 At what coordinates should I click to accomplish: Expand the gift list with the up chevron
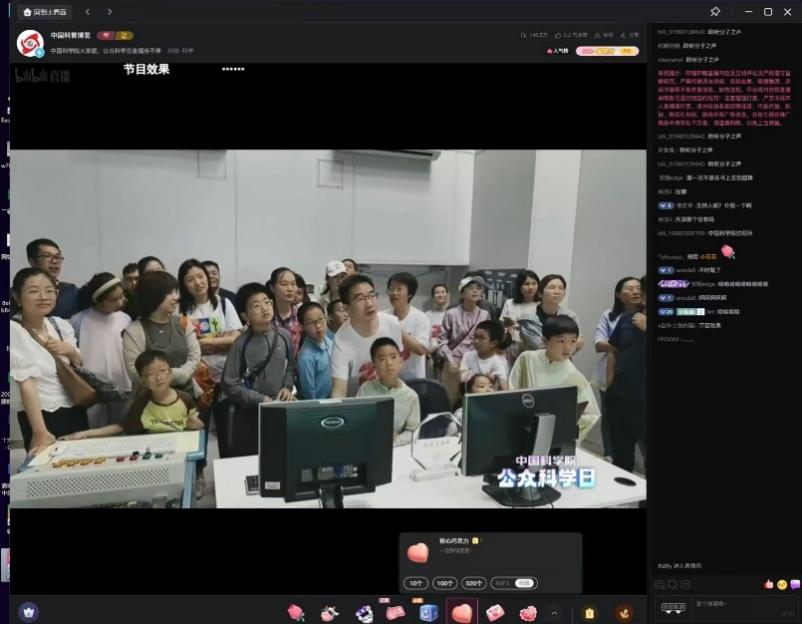point(555,612)
